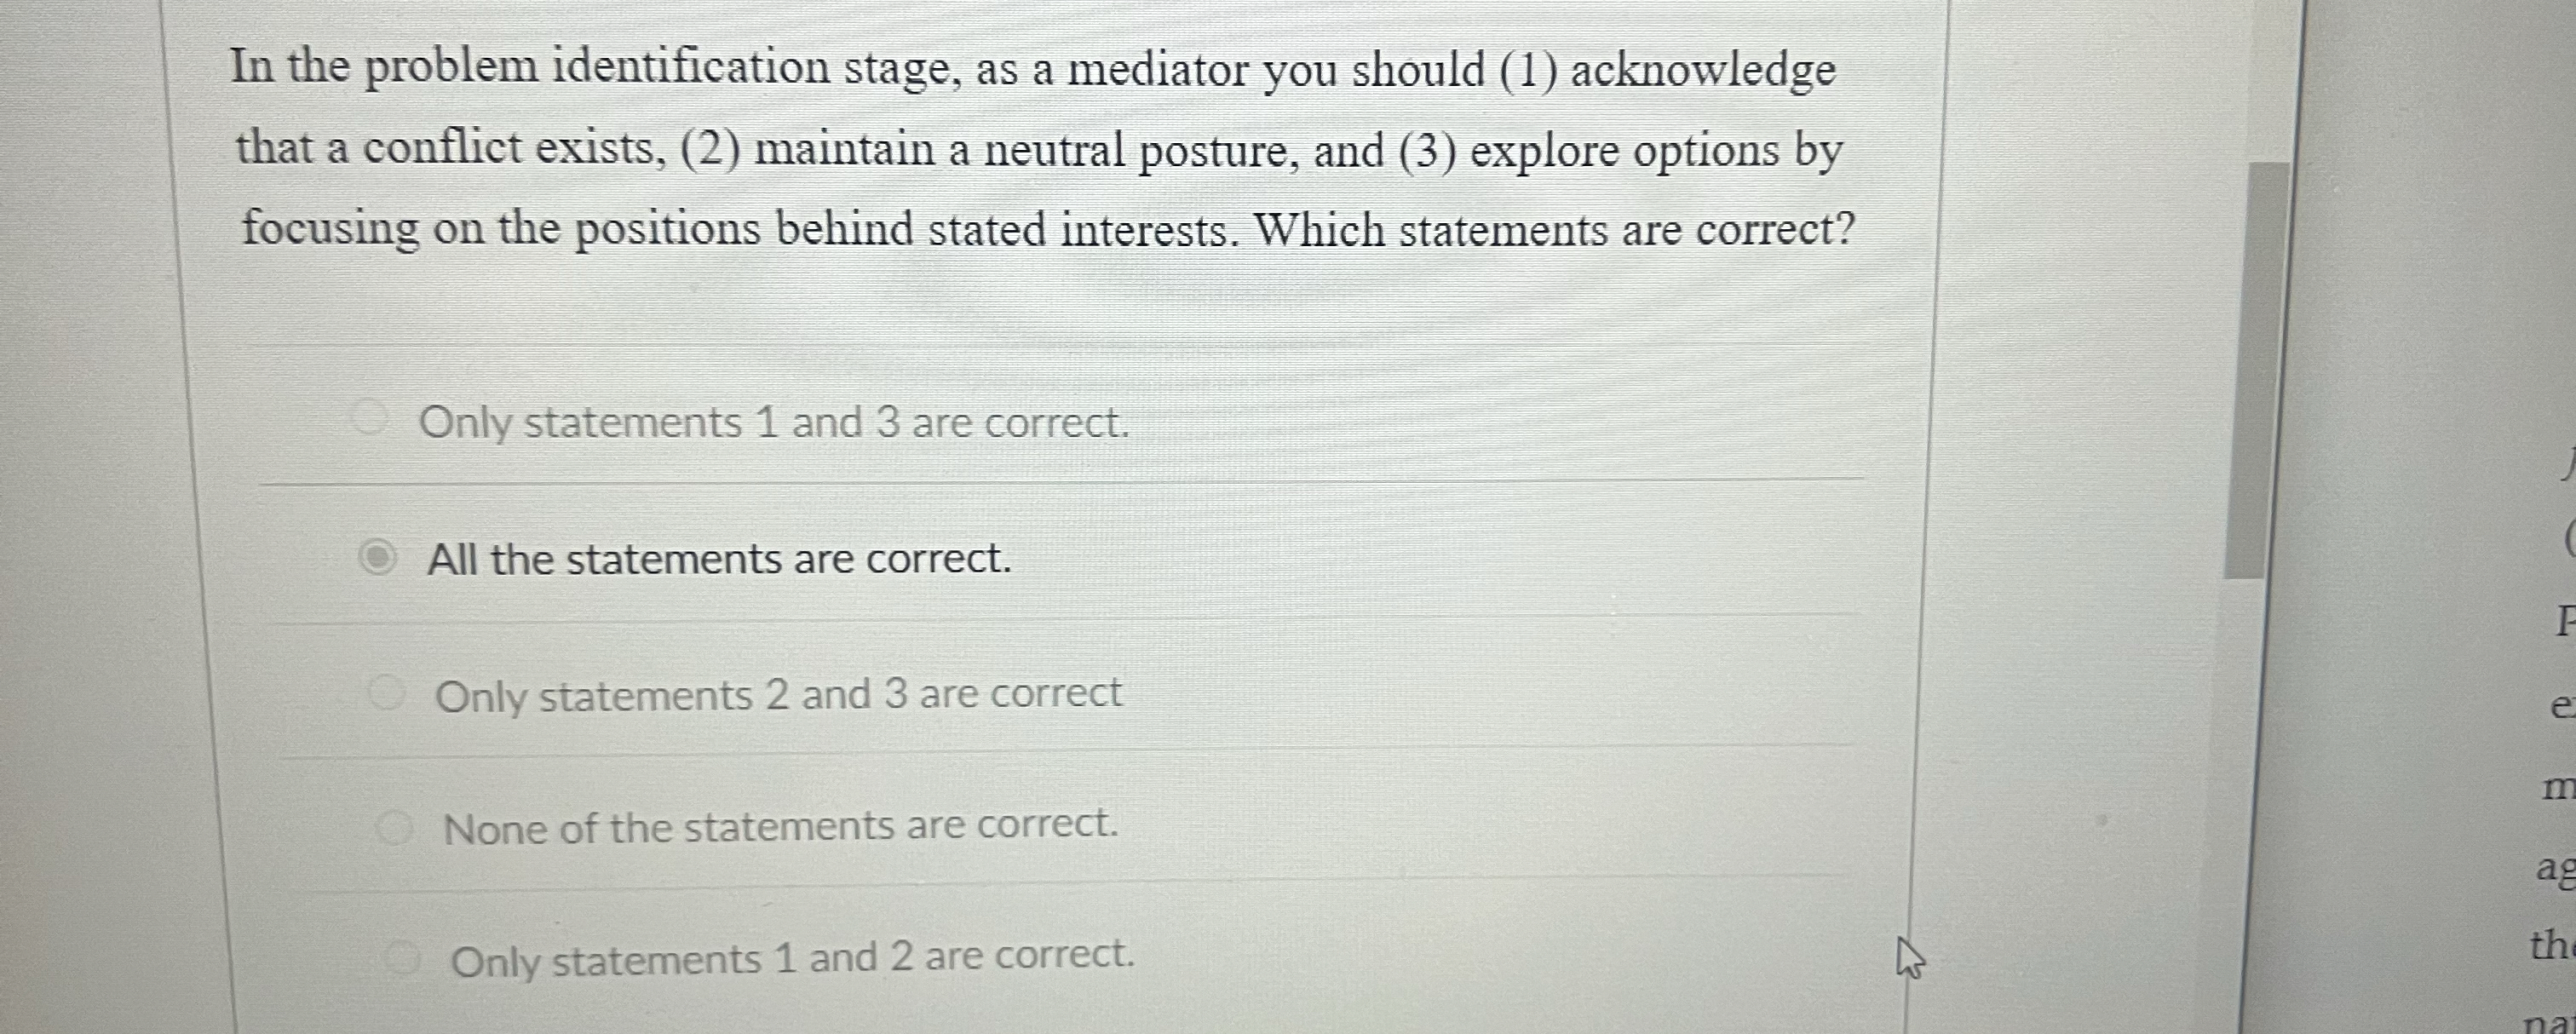
Task: Click the row containing the selected answer
Action: click(x=900, y=560)
